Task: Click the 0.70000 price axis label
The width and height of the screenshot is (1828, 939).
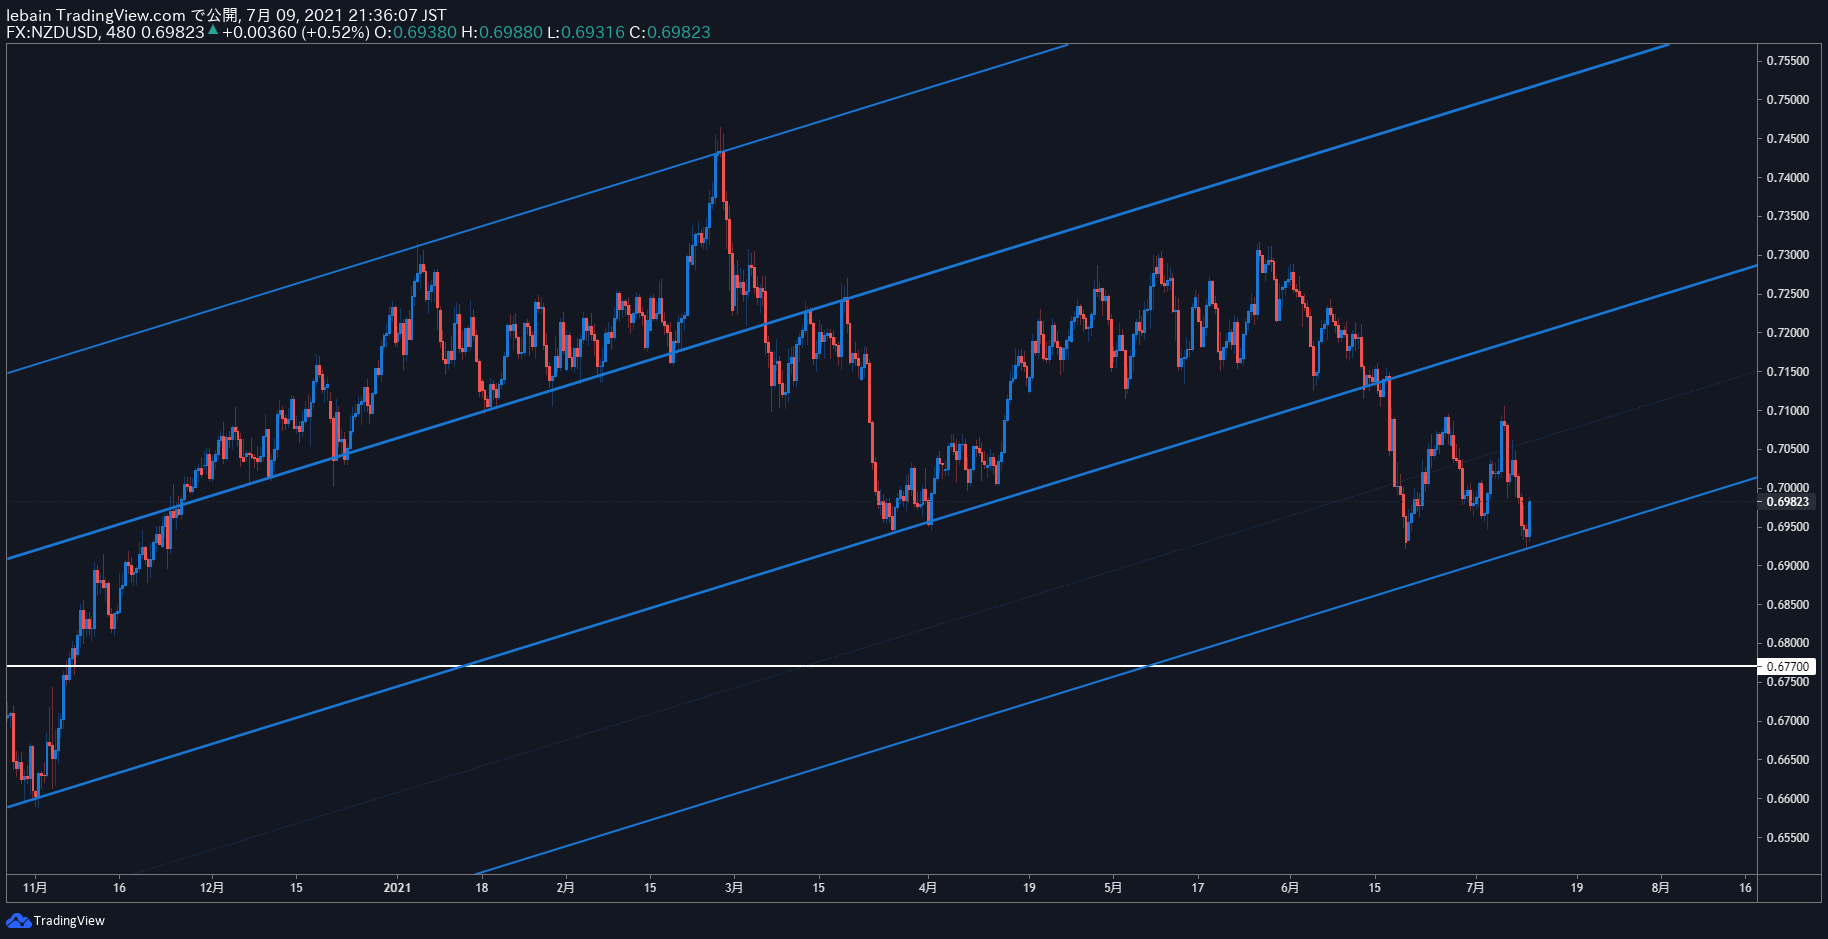Action: pyautogui.click(x=1787, y=488)
